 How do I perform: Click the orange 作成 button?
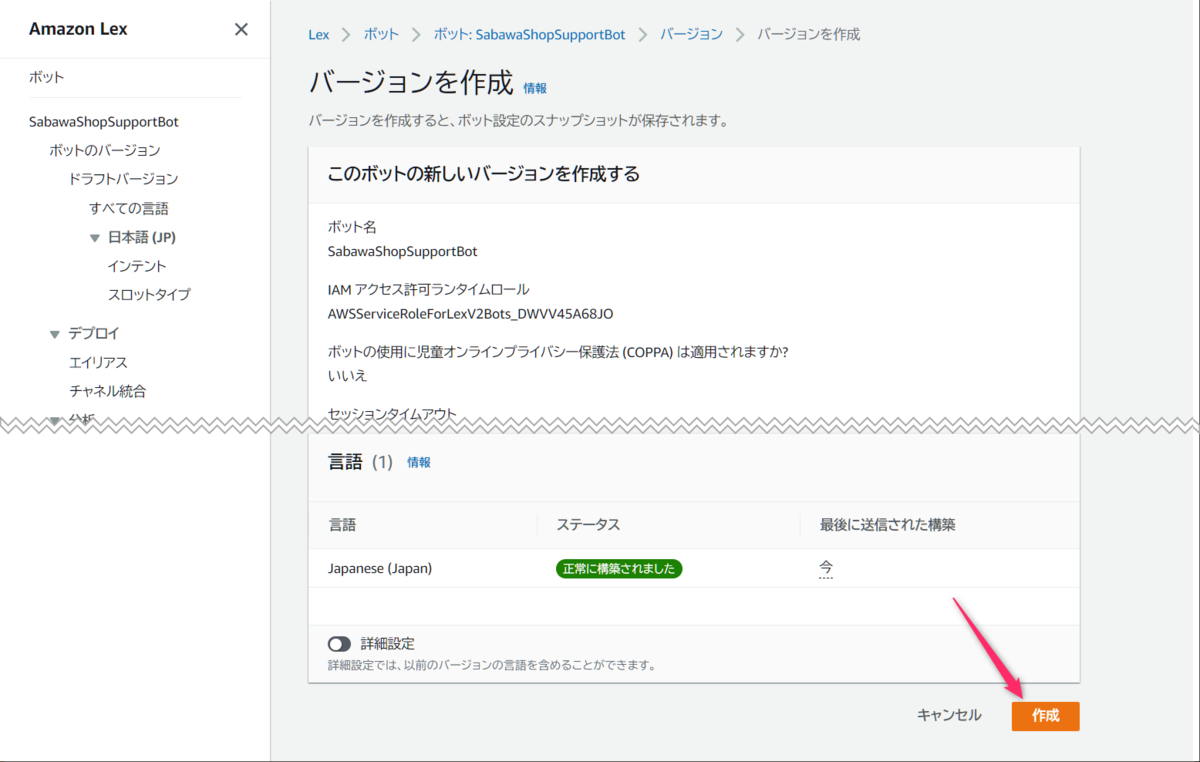tap(1045, 716)
